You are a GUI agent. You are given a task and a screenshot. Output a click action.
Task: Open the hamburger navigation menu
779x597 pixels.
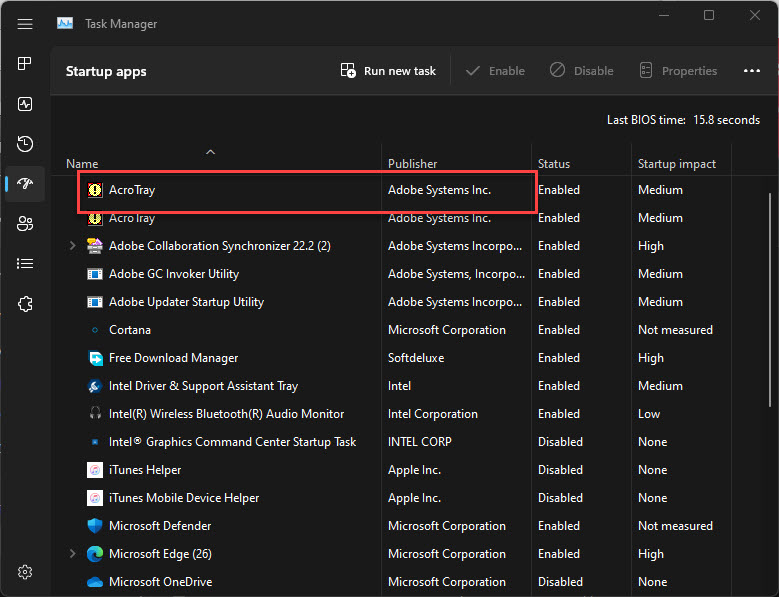coord(25,24)
